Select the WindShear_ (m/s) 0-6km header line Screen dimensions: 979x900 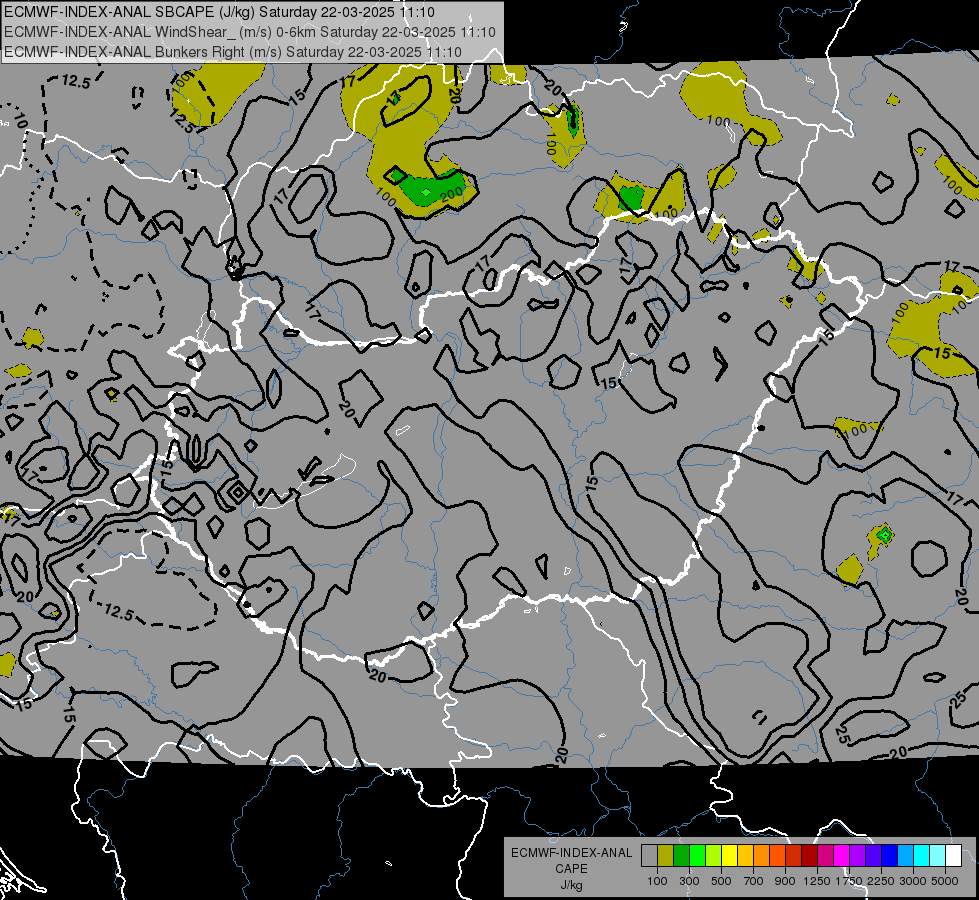click(250, 32)
